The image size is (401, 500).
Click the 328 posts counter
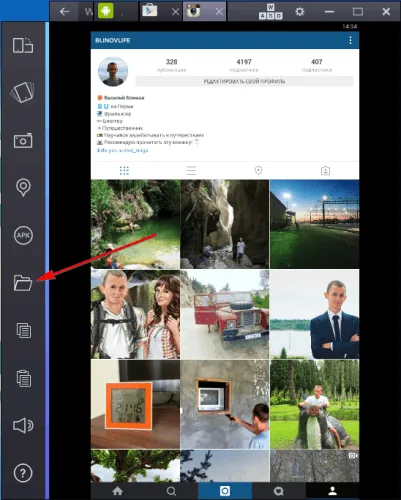point(172,65)
